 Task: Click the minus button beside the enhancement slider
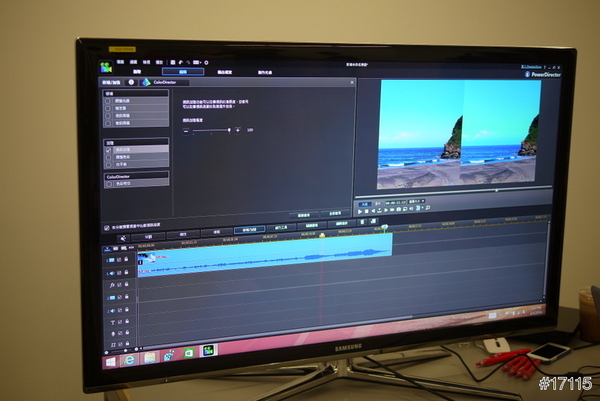186,131
